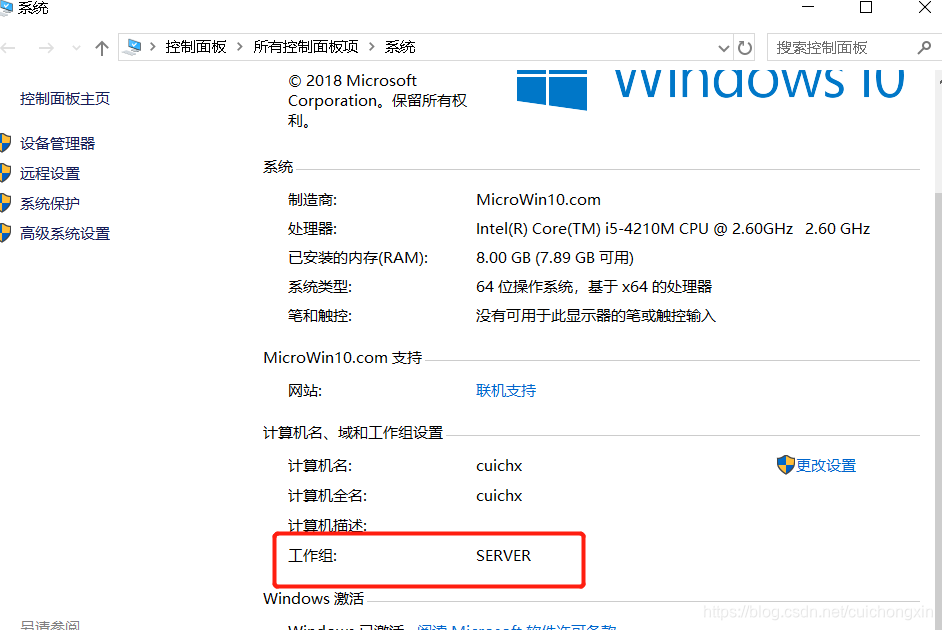The height and width of the screenshot is (630, 942).
Task: Click 更改设置 link
Action: point(826,465)
